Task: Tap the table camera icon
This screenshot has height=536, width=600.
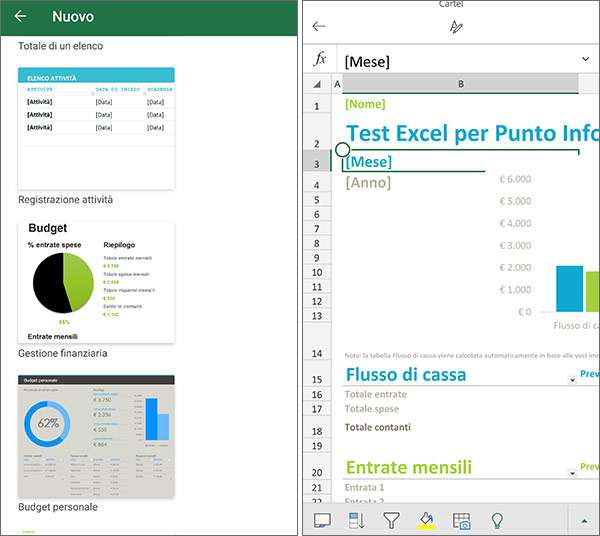Action: click(x=461, y=521)
